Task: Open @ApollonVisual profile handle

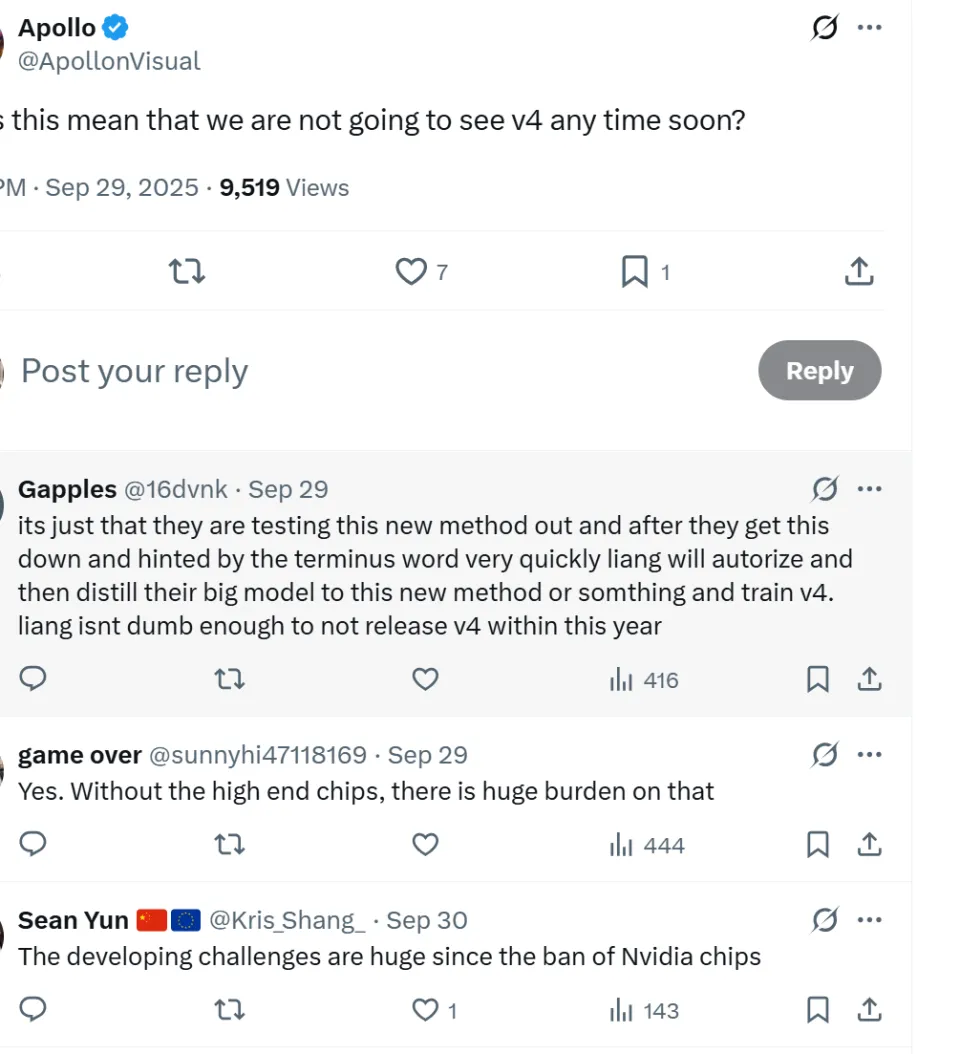Action: (x=109, y=61)
